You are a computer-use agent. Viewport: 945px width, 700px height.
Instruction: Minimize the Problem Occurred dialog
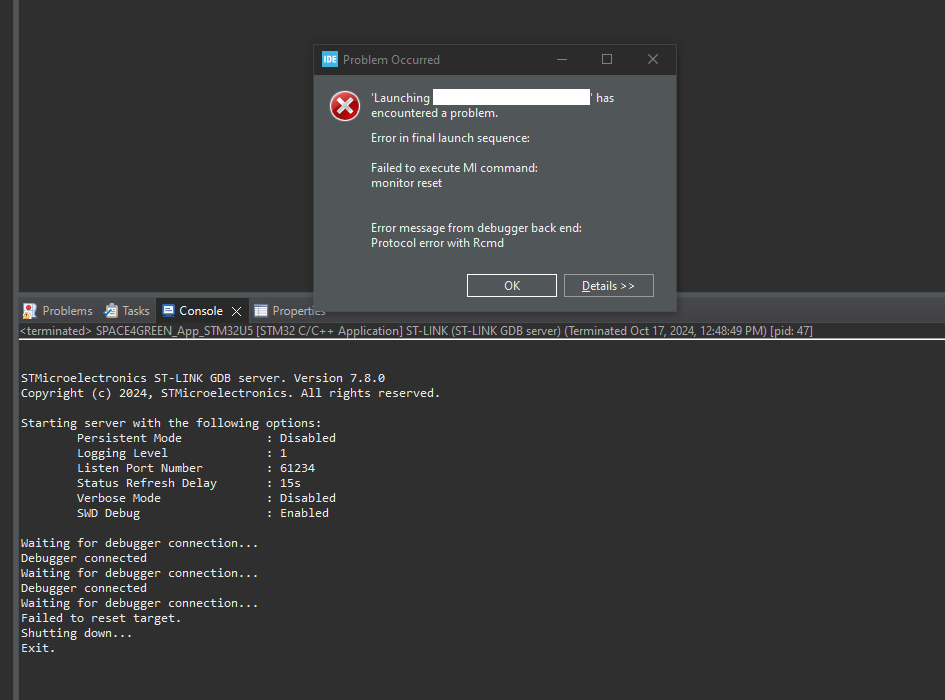561,59
